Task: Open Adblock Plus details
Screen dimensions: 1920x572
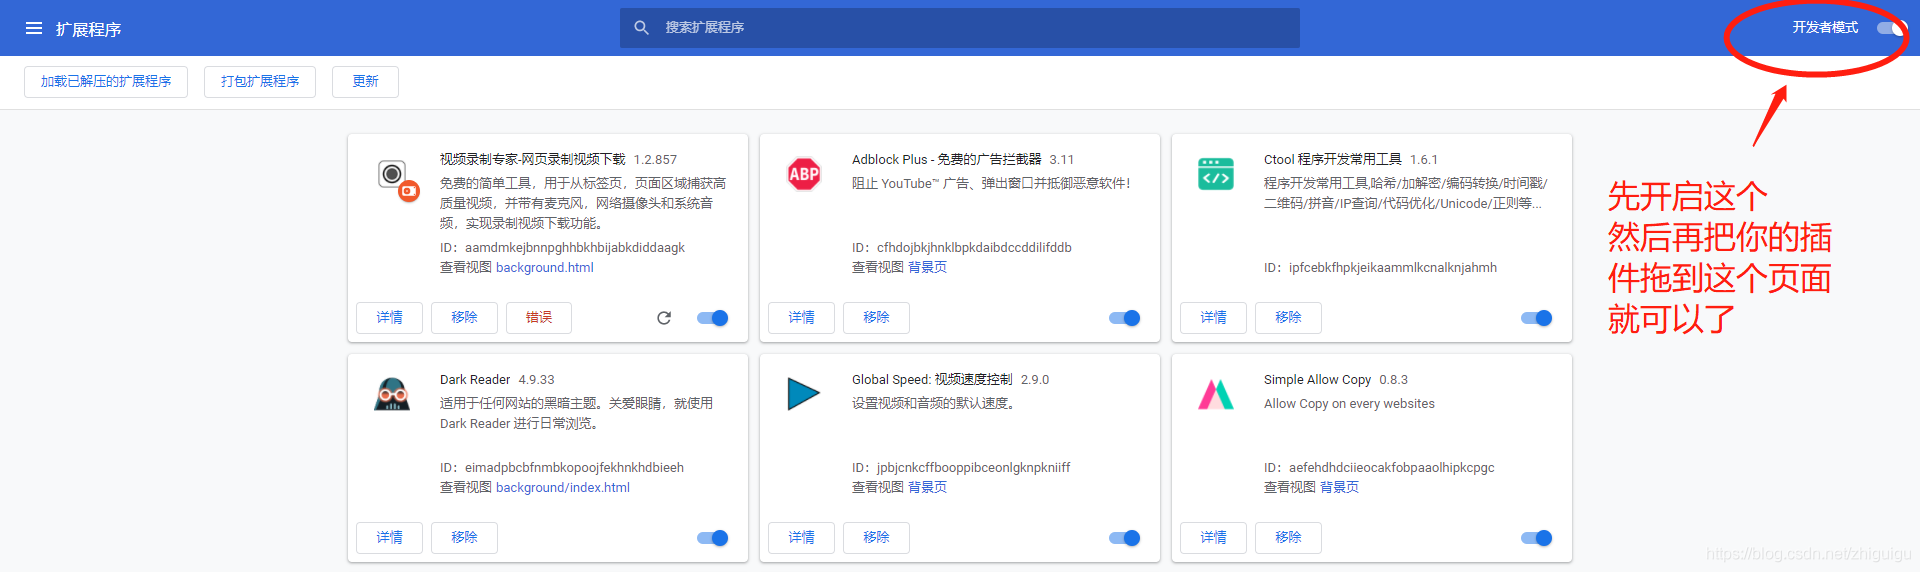Action: click(801, 318)
